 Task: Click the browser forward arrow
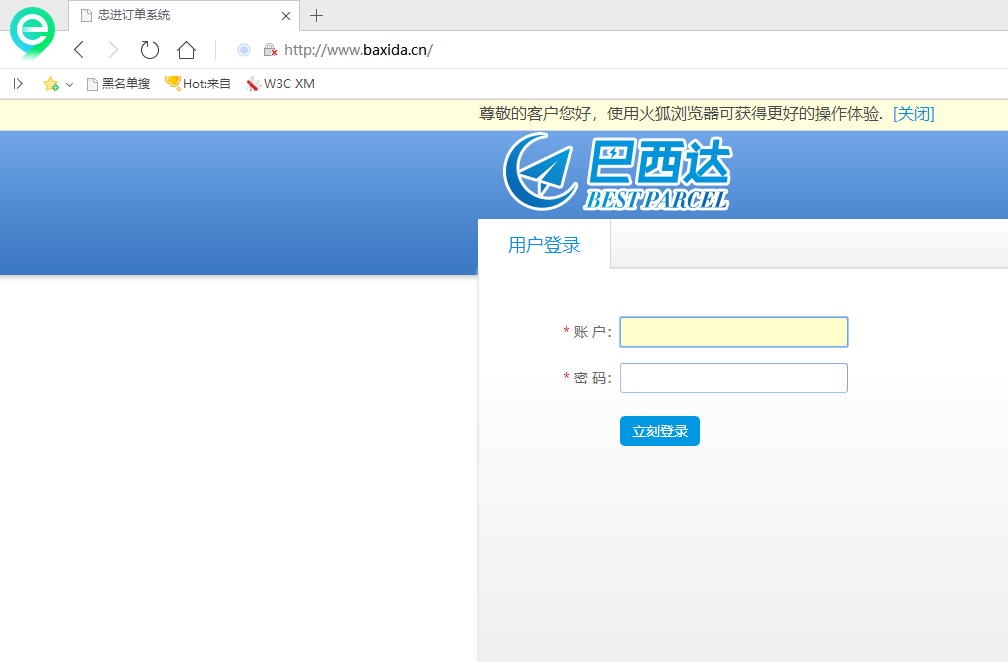(x=113, y=49)
